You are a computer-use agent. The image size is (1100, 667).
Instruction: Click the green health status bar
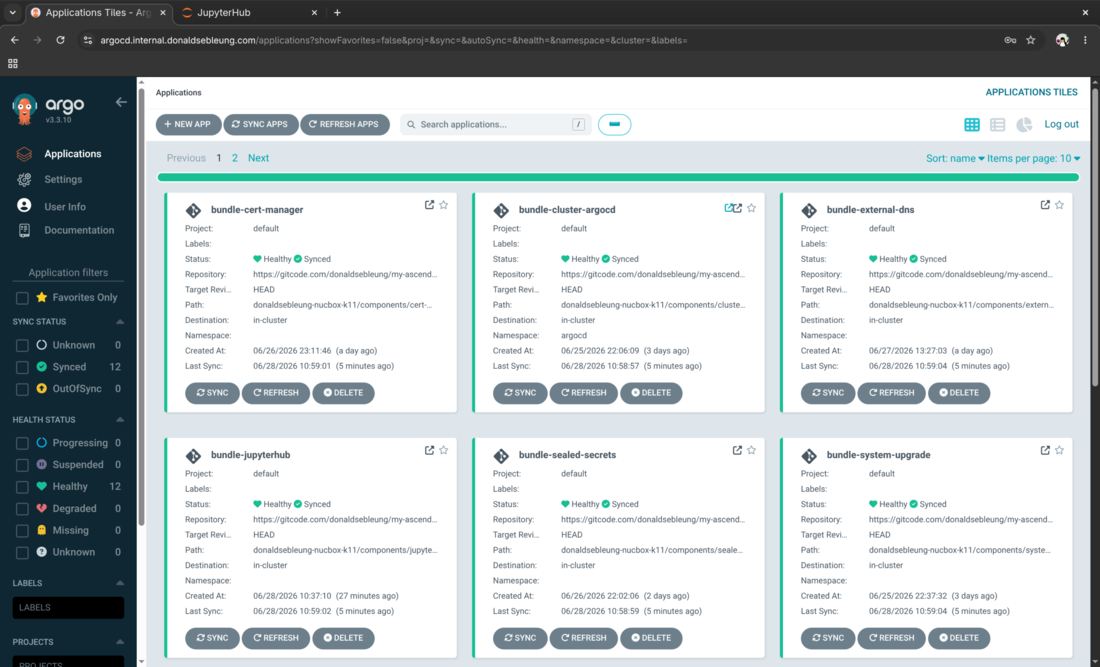click(618, 177)
